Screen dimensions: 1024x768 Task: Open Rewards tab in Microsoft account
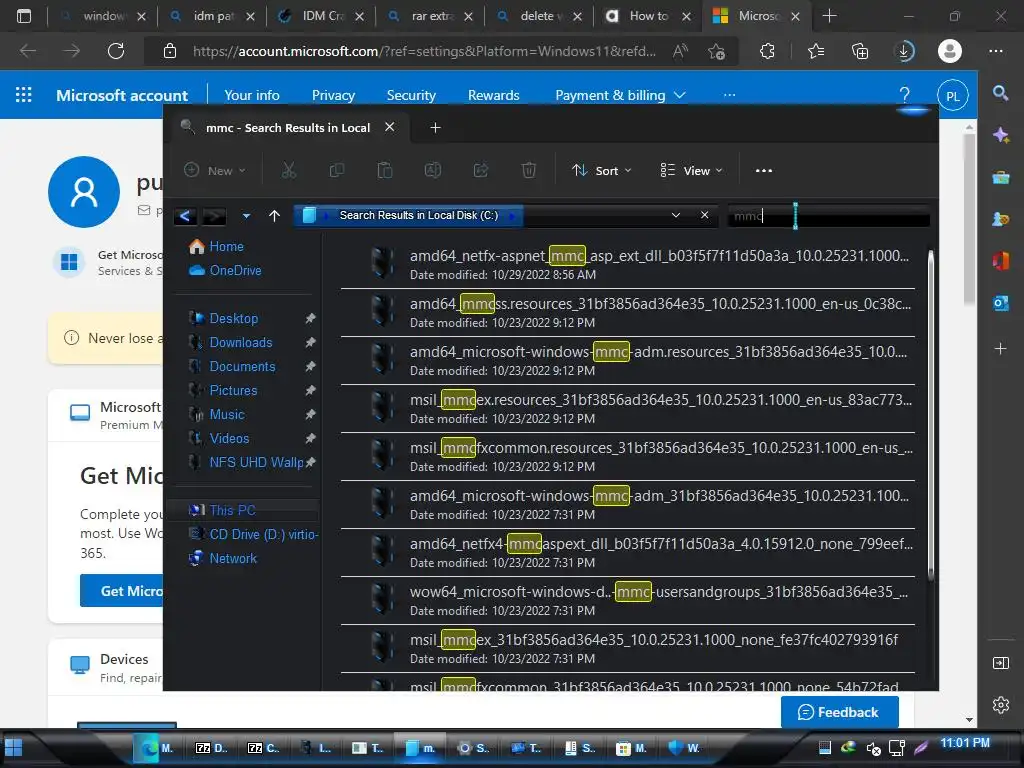click(x=493, y=95)
